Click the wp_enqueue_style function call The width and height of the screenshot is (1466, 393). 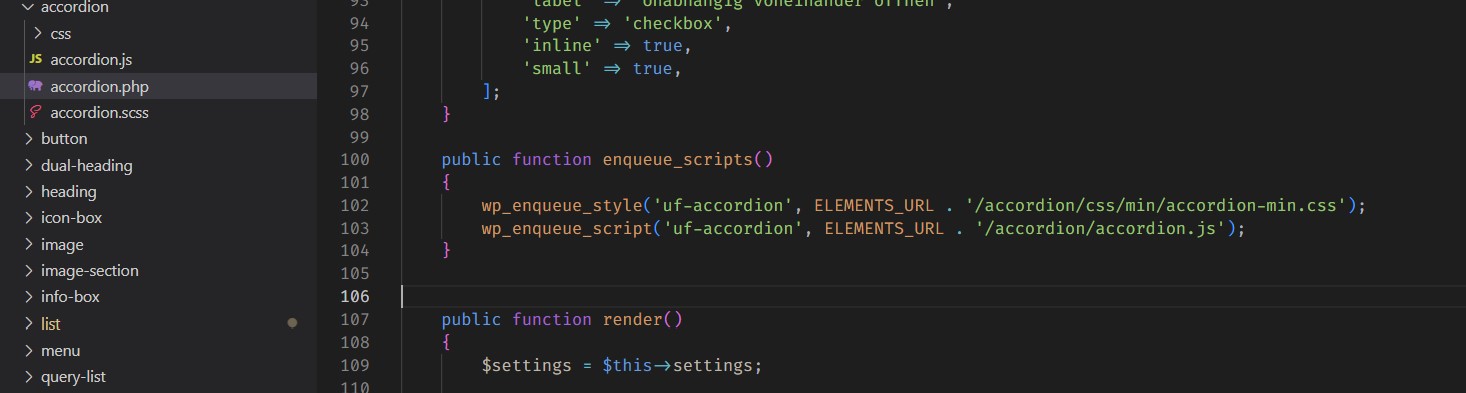coord(561,205)
